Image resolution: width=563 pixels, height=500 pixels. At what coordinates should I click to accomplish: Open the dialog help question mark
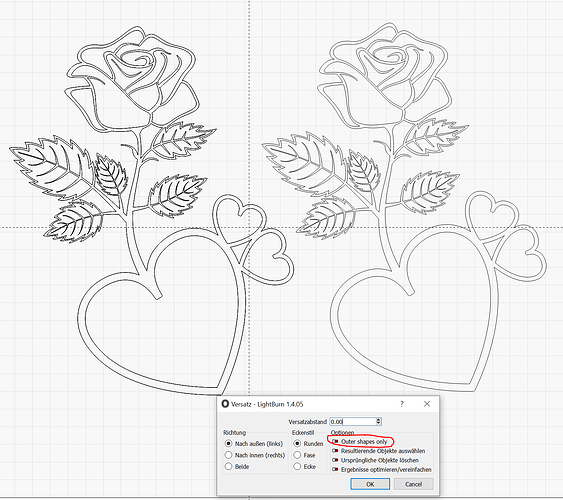pos(402,404)
